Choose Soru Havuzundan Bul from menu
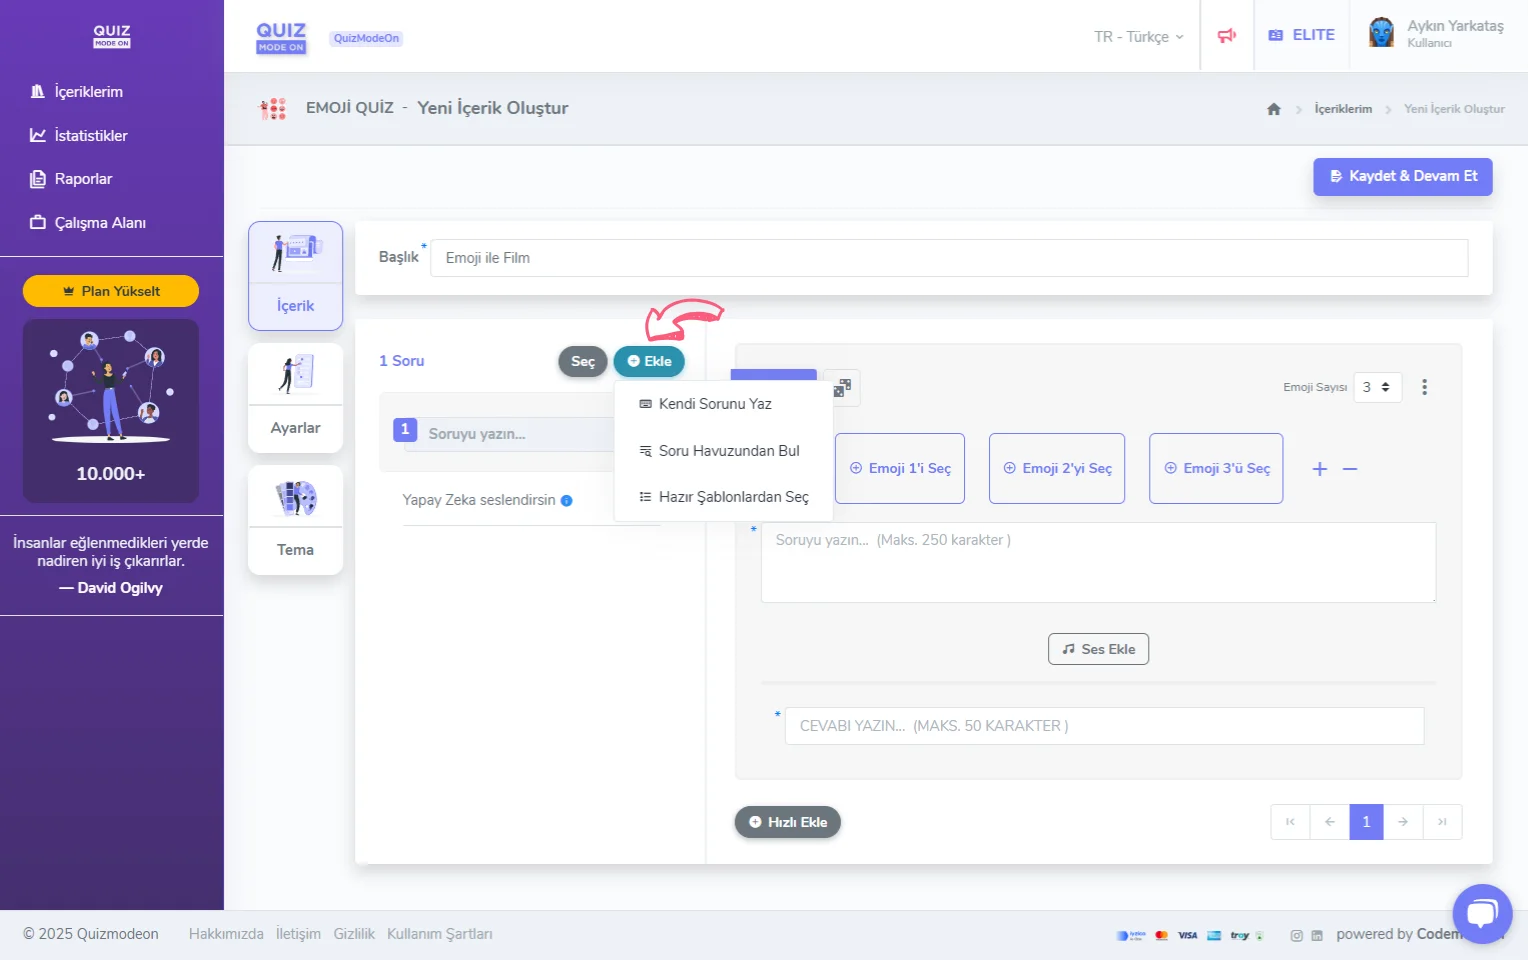Viewport: 1528px width, 960px height. click(728, 451)
